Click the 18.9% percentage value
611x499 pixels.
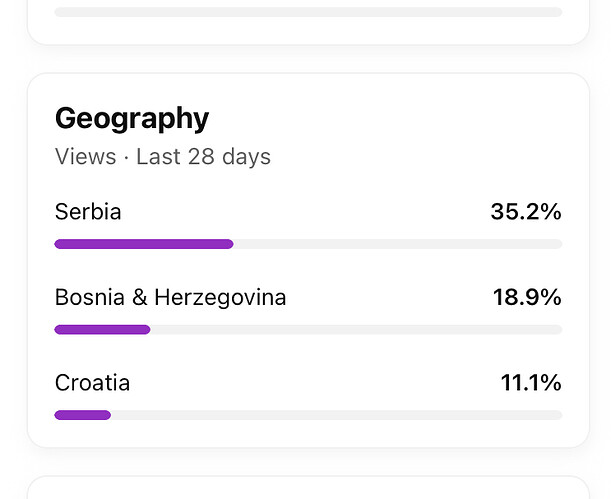click(x=527, y=297)
